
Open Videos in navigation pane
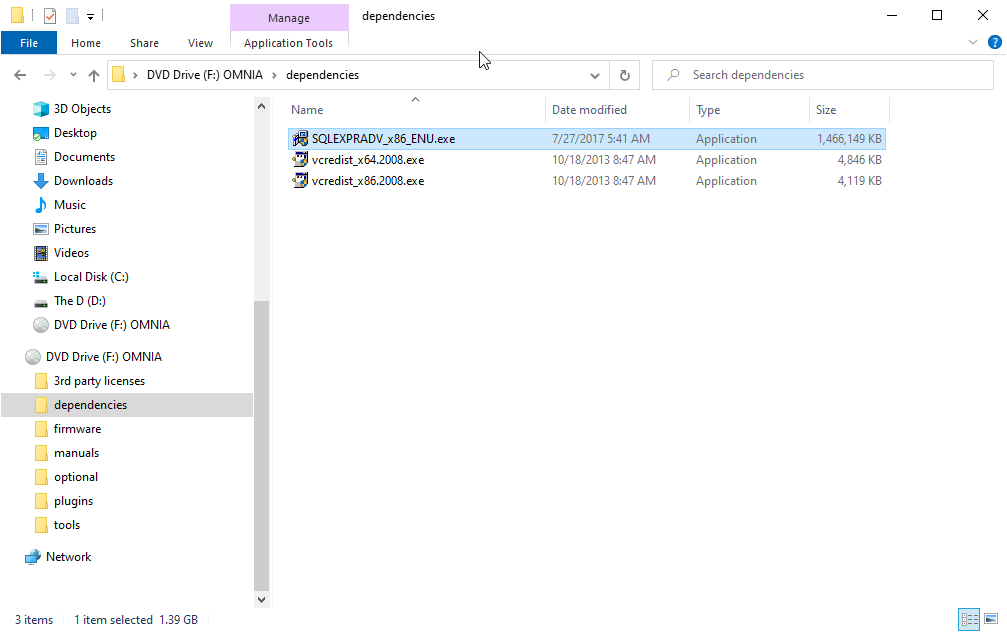[71, 253]
